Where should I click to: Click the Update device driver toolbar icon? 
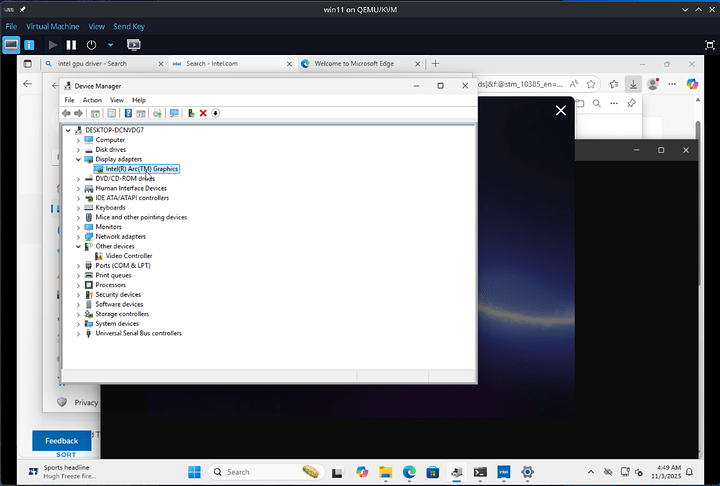(x=191, y=113)
